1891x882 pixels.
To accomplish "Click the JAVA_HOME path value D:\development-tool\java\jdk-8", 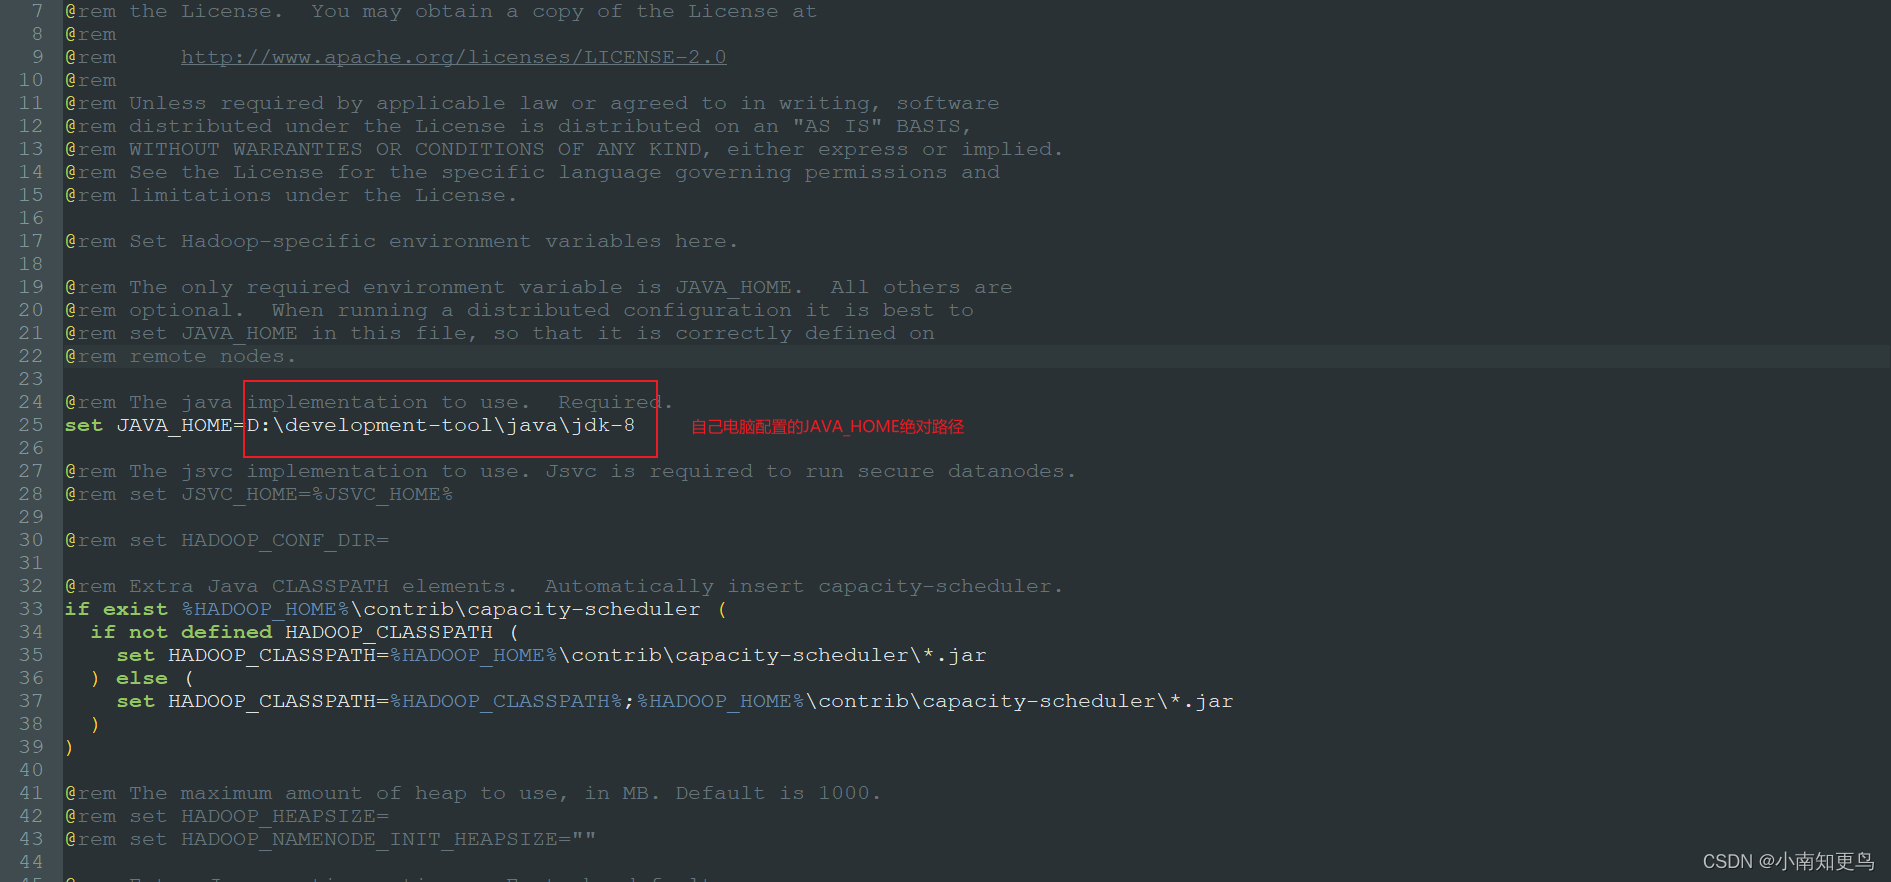I will (x=440, y=425).
